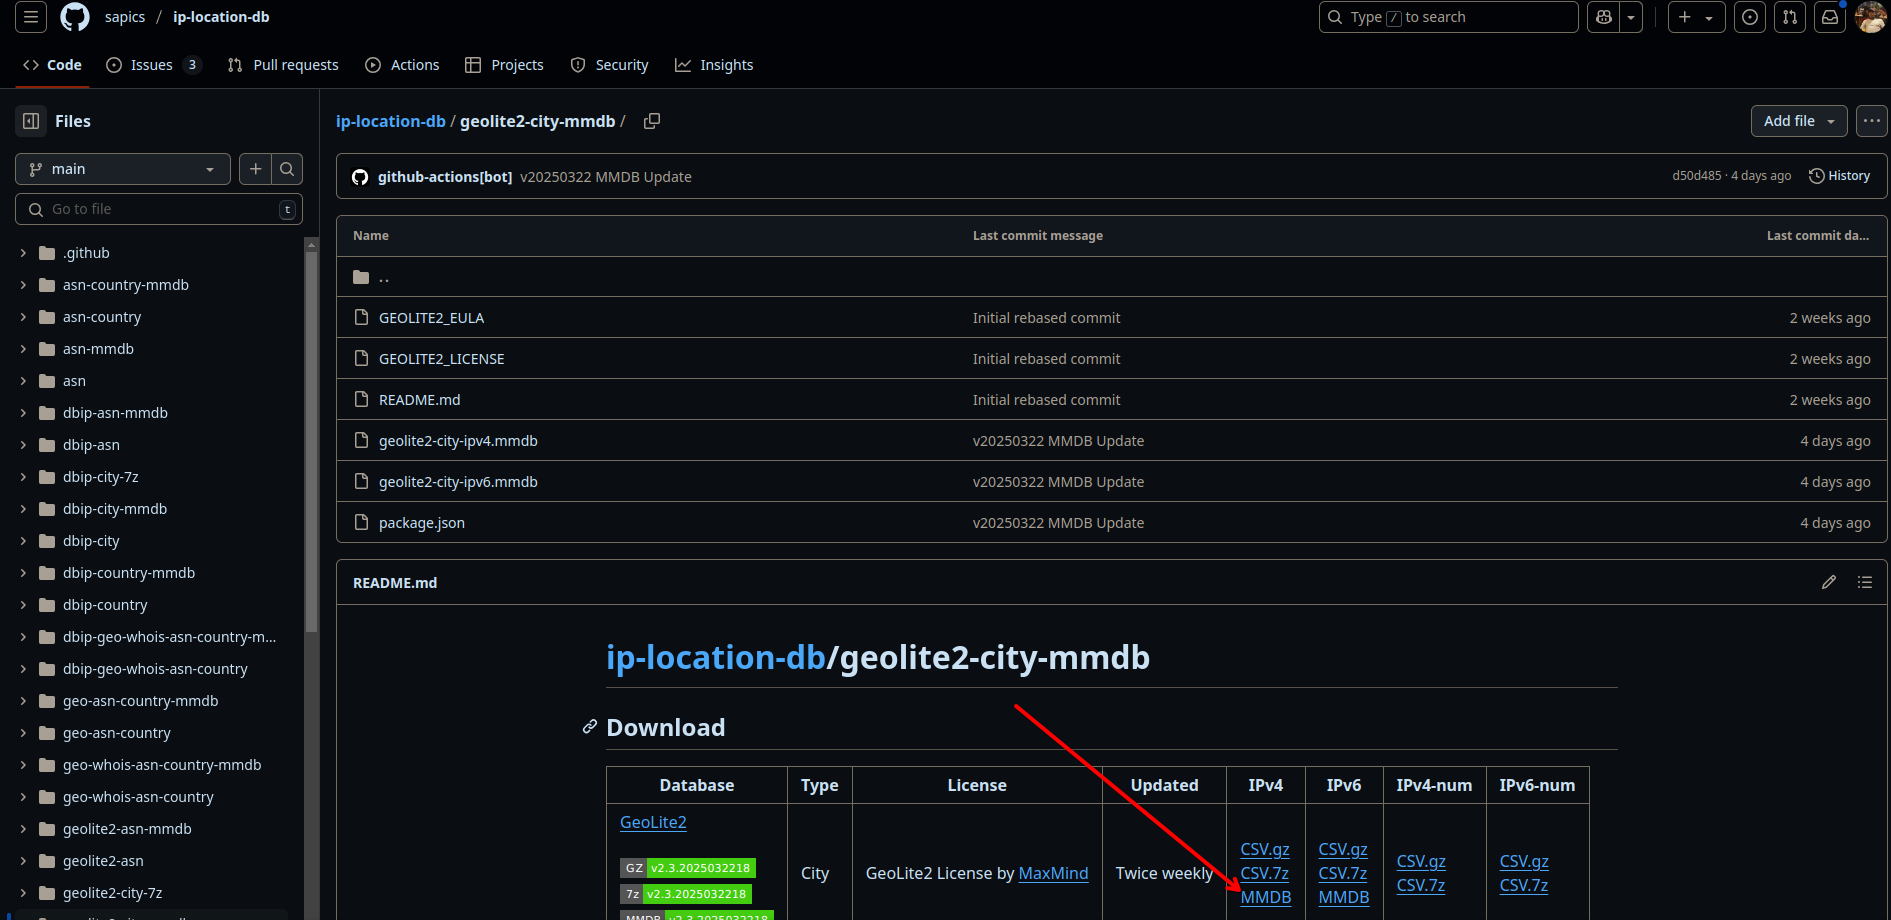Switch to the Code tab
Image resolution: width=1891 pixels, height=920 pixels.
click(x=52, y=65)
